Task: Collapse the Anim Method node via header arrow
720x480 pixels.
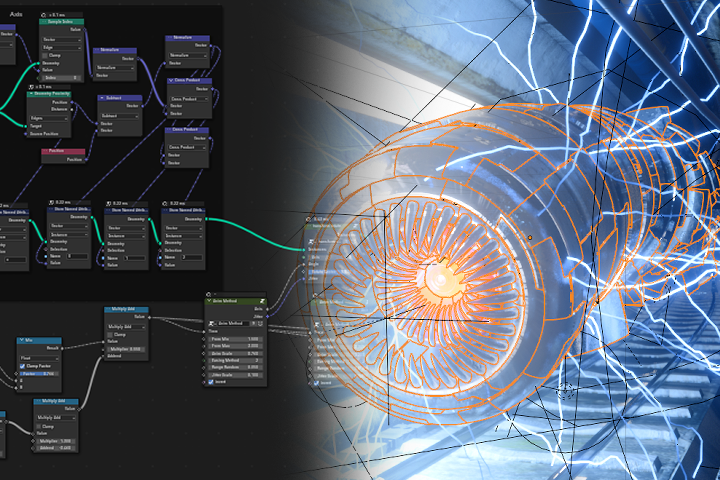Action: point(209,301)
